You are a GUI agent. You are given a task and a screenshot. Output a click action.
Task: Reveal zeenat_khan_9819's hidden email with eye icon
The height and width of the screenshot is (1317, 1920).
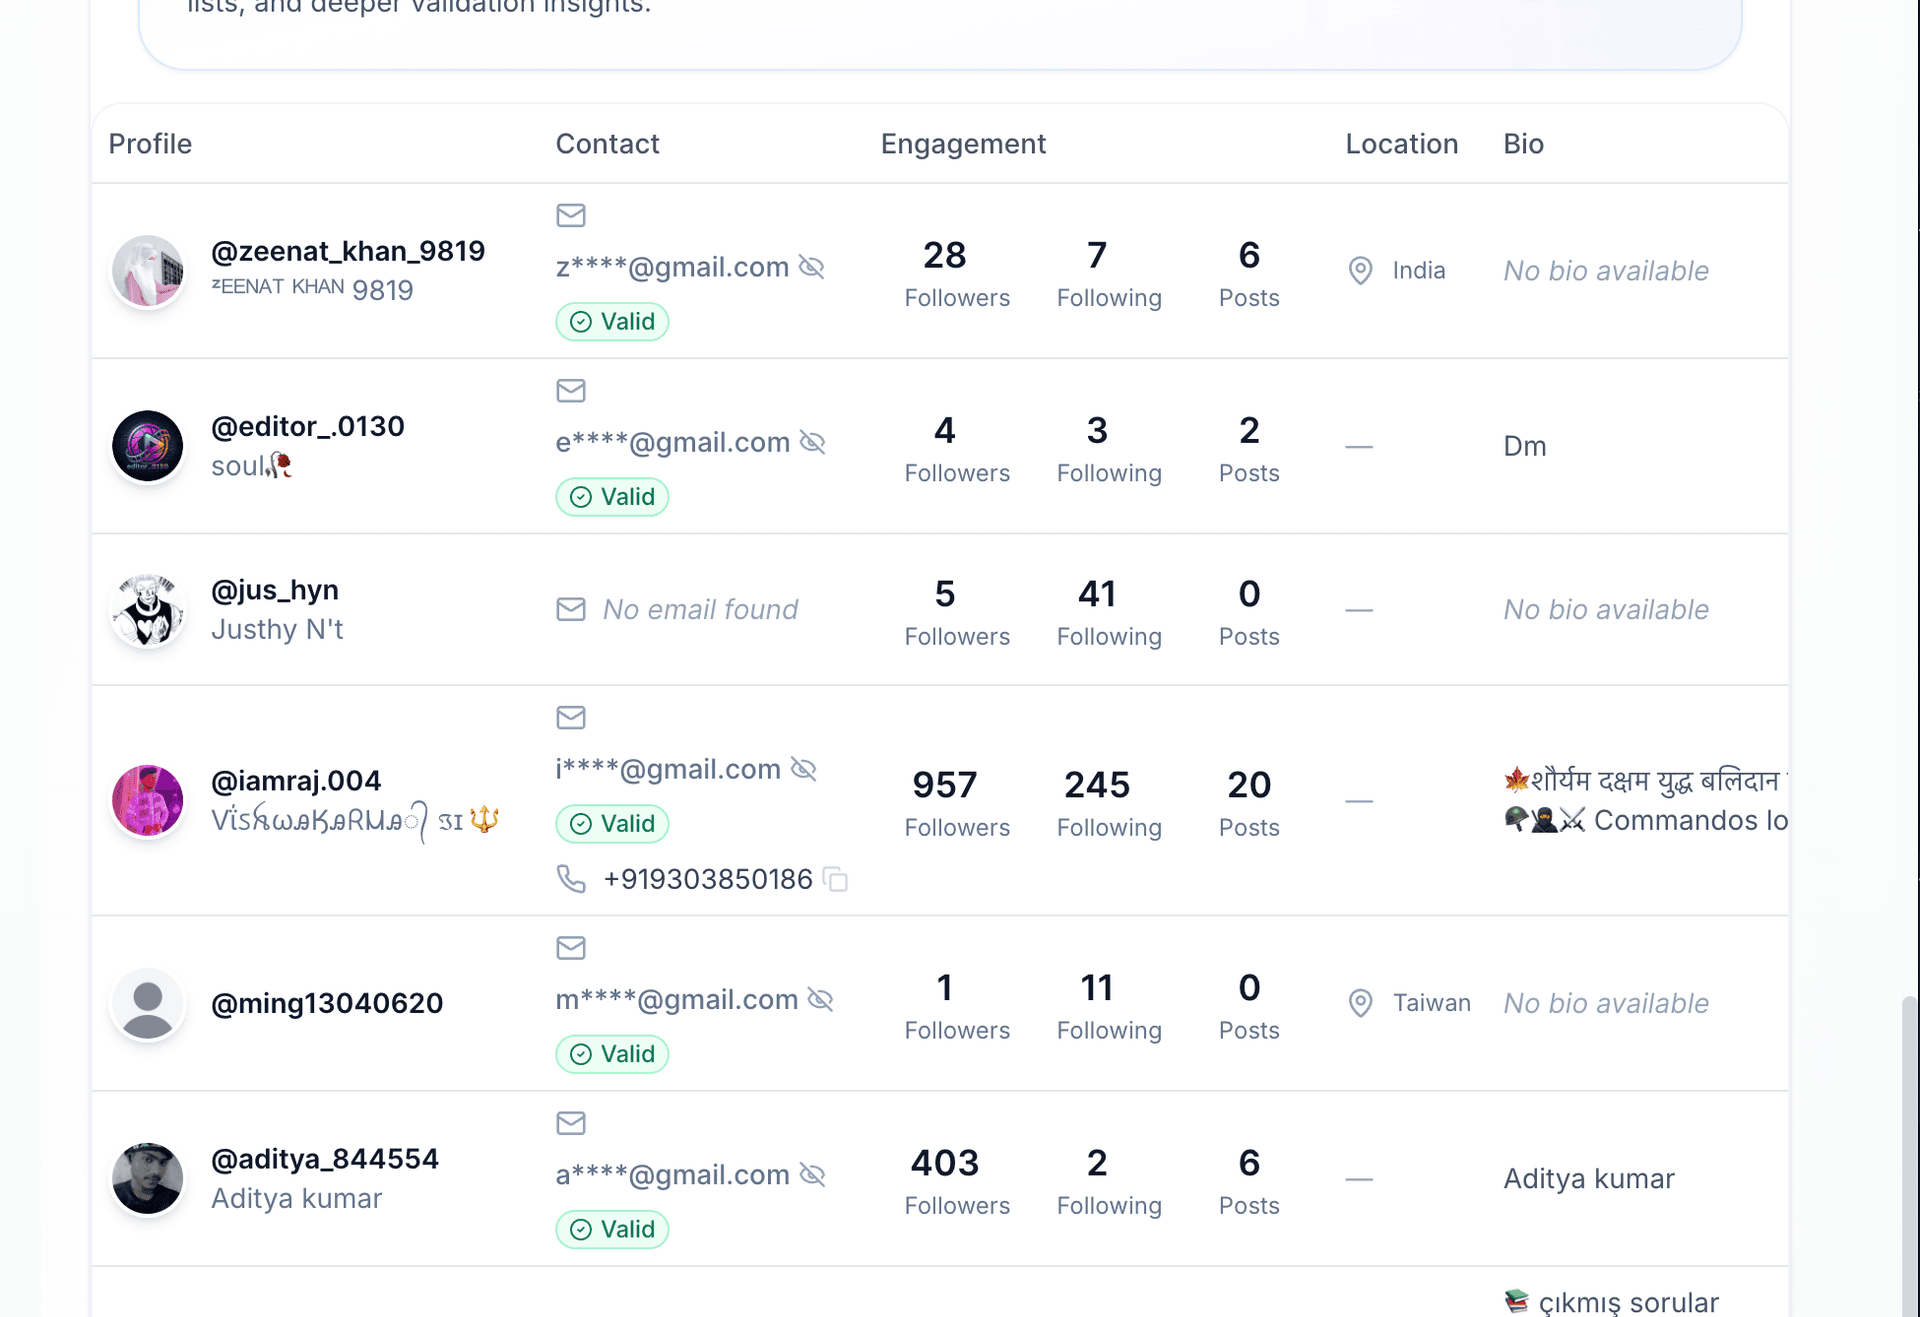(x=812, y=267)
